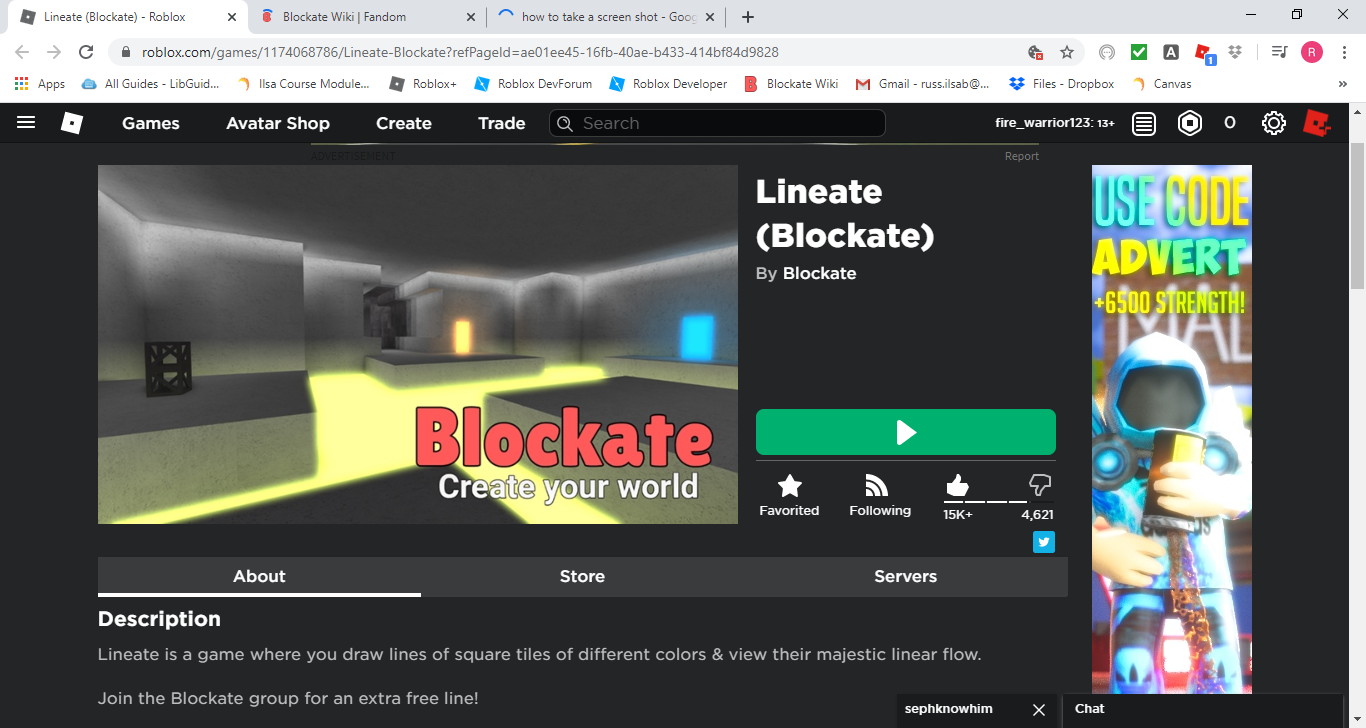The image size is (1366, 728).
Task: Click the Favorited star icon
Action: pyautogui.click(x=790, y=486)
